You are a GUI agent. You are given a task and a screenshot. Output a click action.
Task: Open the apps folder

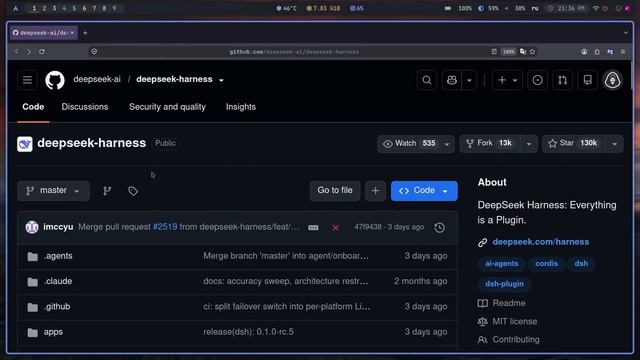(53, 332)
